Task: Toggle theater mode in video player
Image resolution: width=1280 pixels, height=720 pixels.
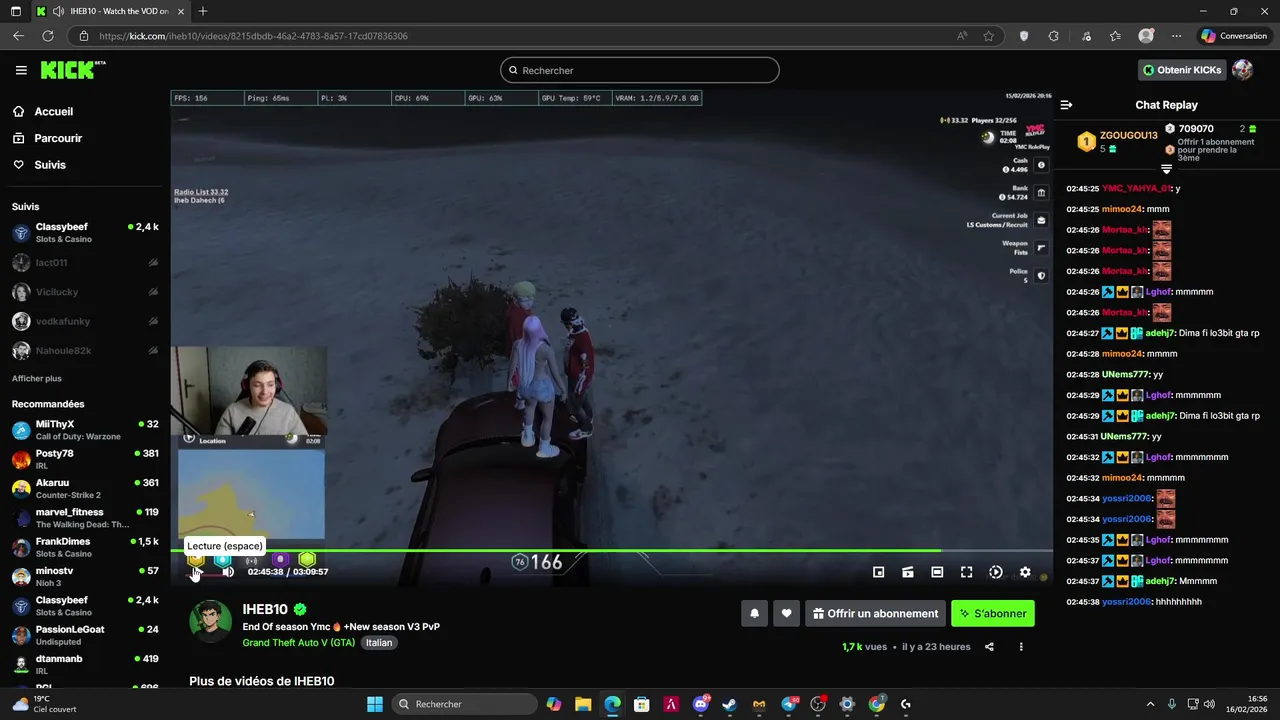Action: [937, 572]
